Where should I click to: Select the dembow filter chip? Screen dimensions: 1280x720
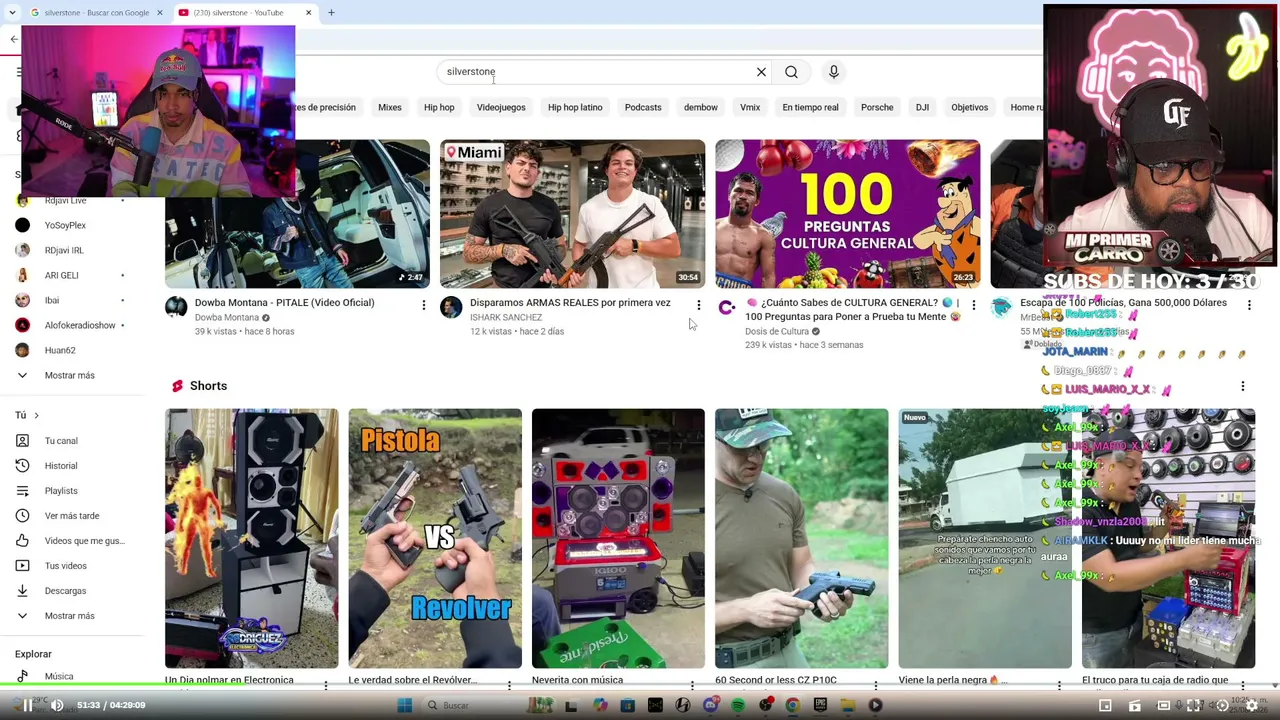coord(701,107)
